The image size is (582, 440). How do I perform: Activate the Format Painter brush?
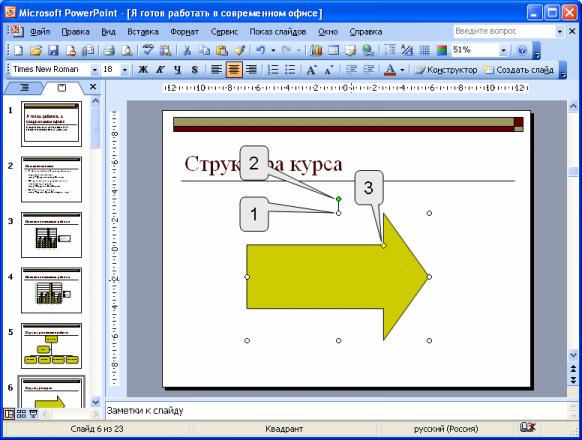pos(239,50)
